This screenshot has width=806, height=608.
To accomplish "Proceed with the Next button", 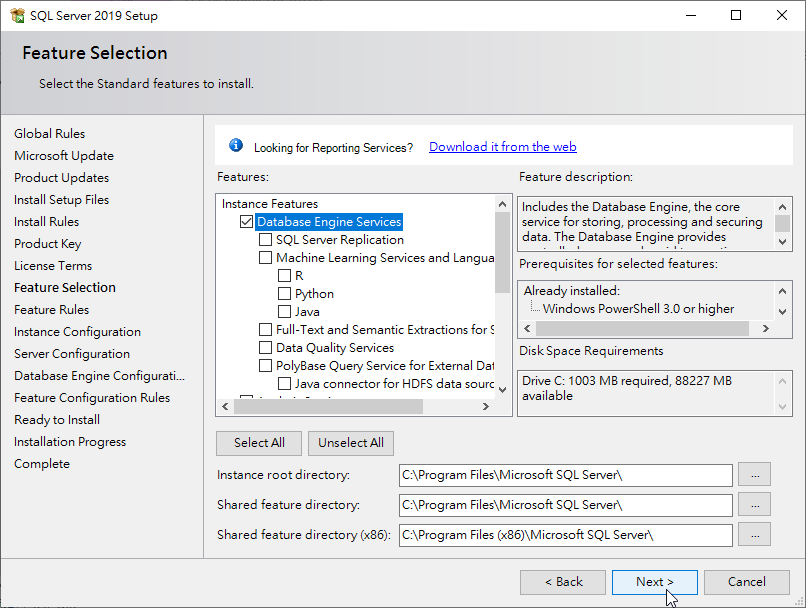I will (655, 582).
